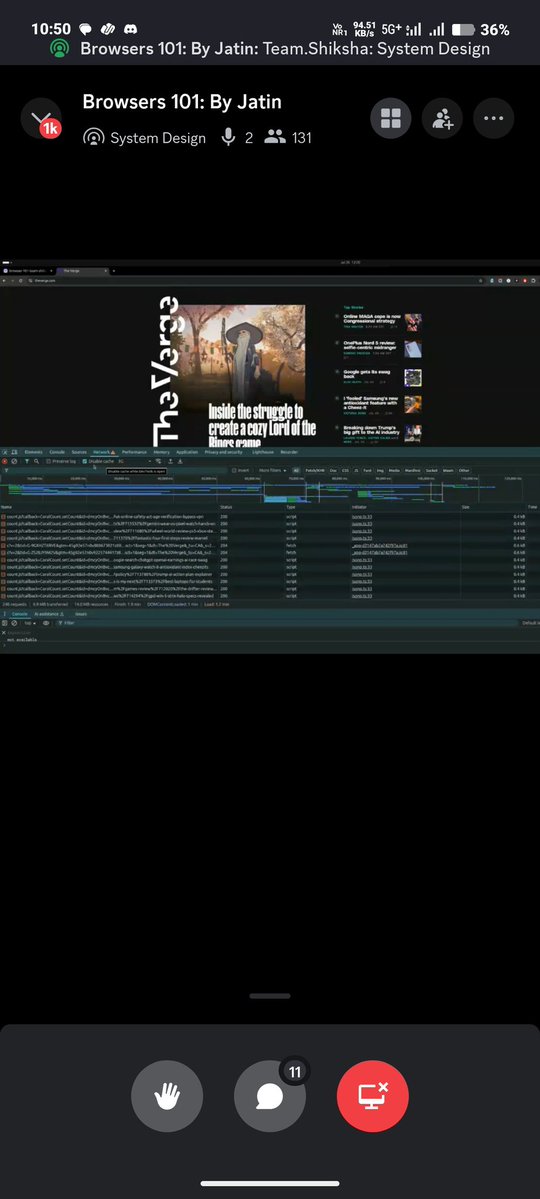The height and width of the screenshot is (1199, 540).
Task: Tap the 131 participants count
Action: tap(288, 138)
